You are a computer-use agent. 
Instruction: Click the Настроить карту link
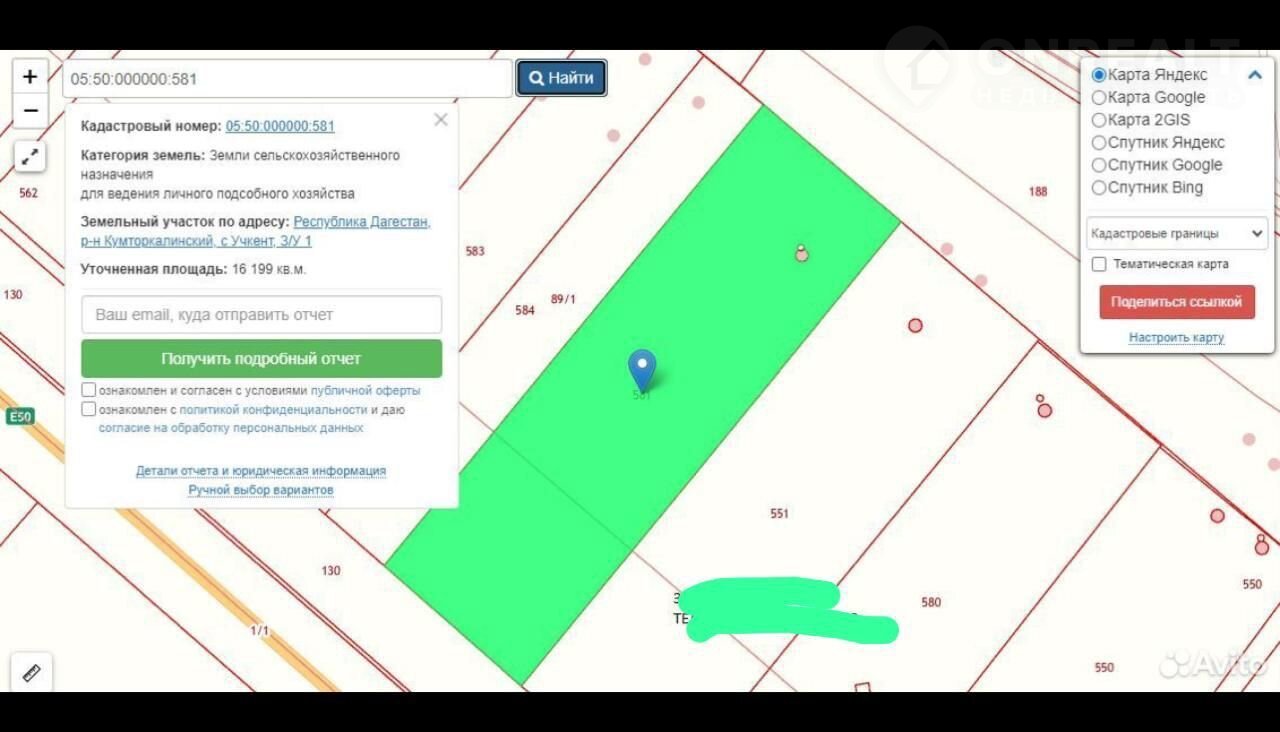tap(1176, 338)
